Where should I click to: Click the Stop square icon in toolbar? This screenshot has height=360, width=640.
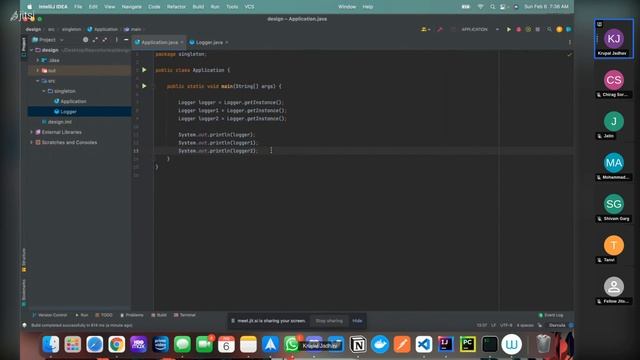click(x=538, y=29)
